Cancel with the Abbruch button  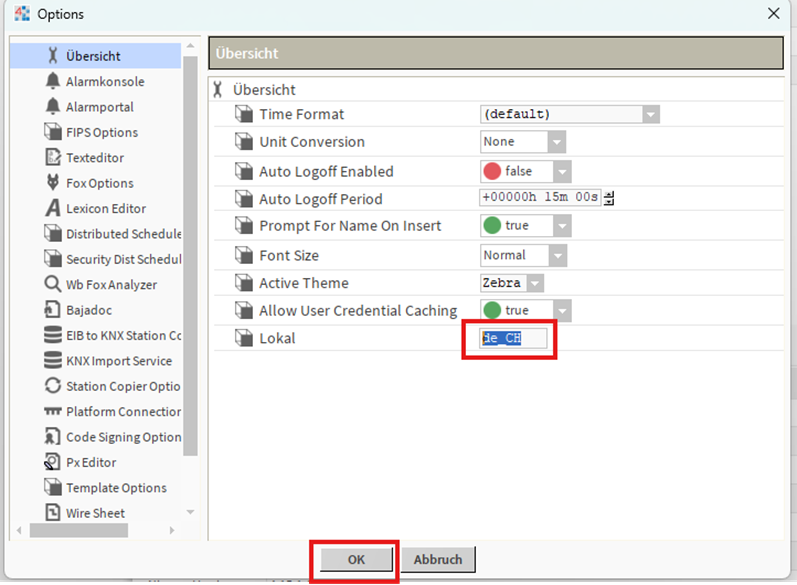coord(438,559)
